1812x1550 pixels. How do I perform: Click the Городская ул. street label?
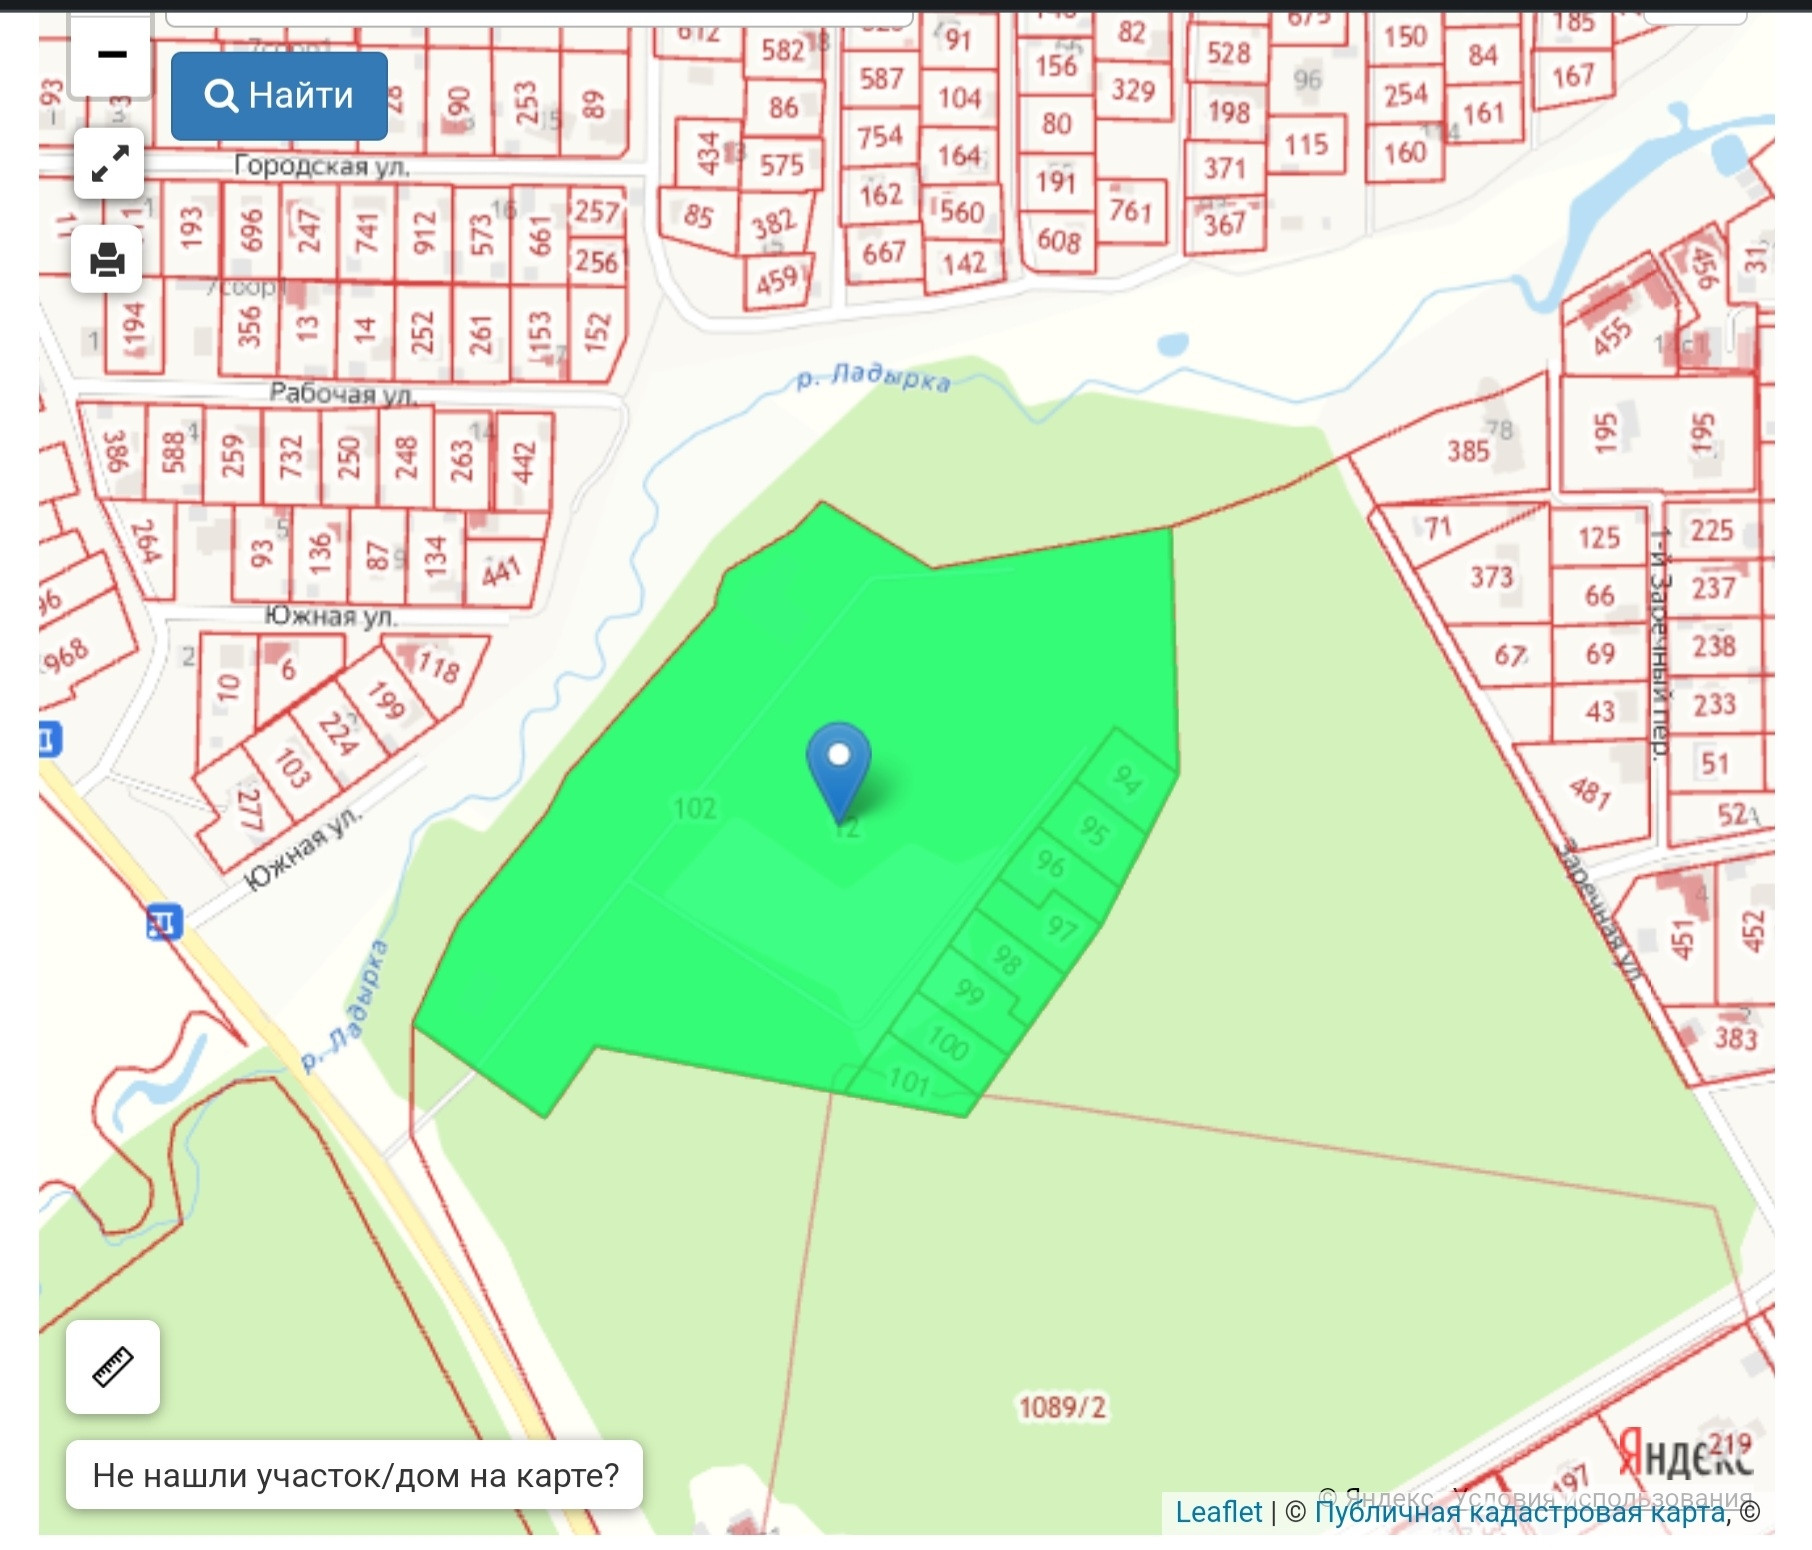(x=322, y=165)
